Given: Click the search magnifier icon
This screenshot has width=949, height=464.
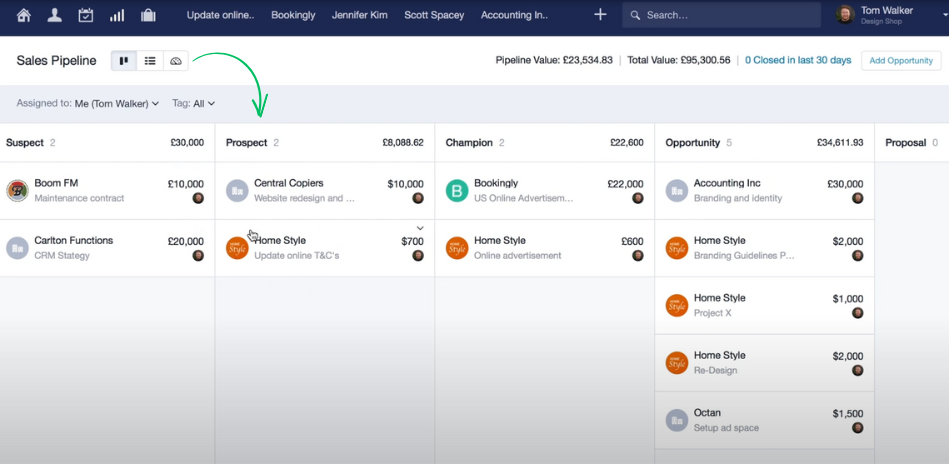Looking at the screenshot, I should 635,15.
